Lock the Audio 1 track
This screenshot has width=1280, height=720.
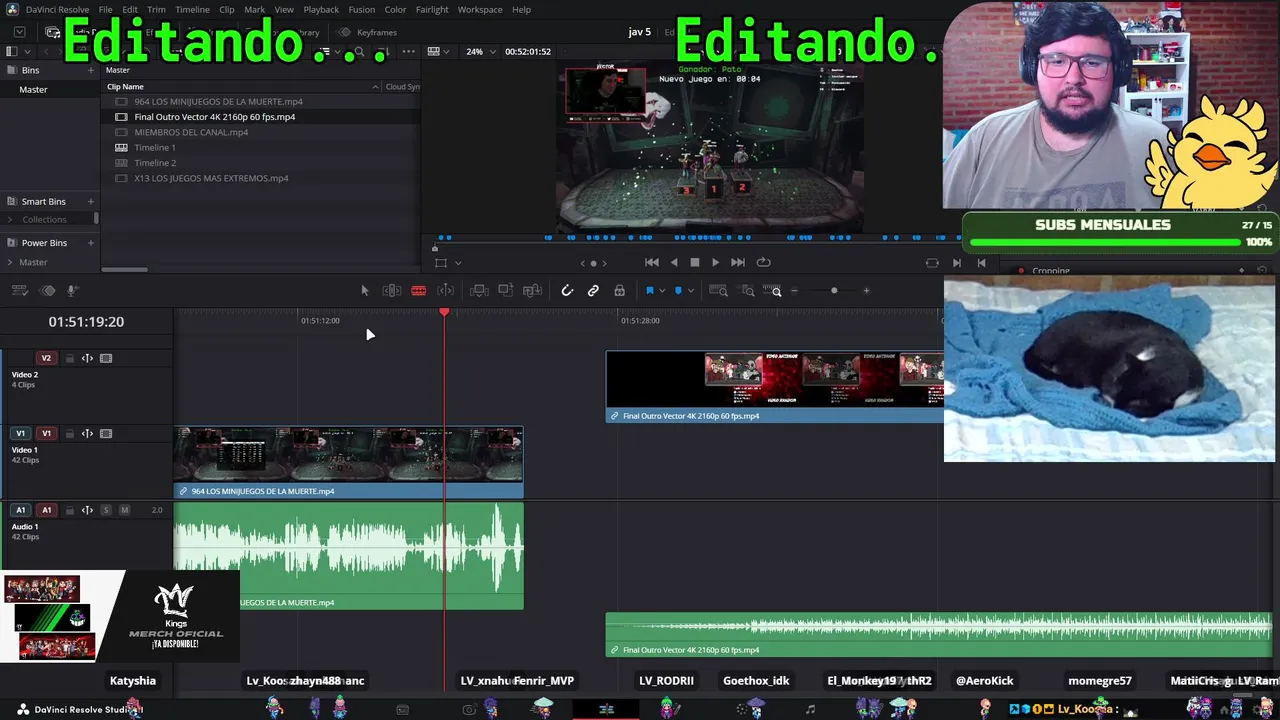click(x=69, y=510)
